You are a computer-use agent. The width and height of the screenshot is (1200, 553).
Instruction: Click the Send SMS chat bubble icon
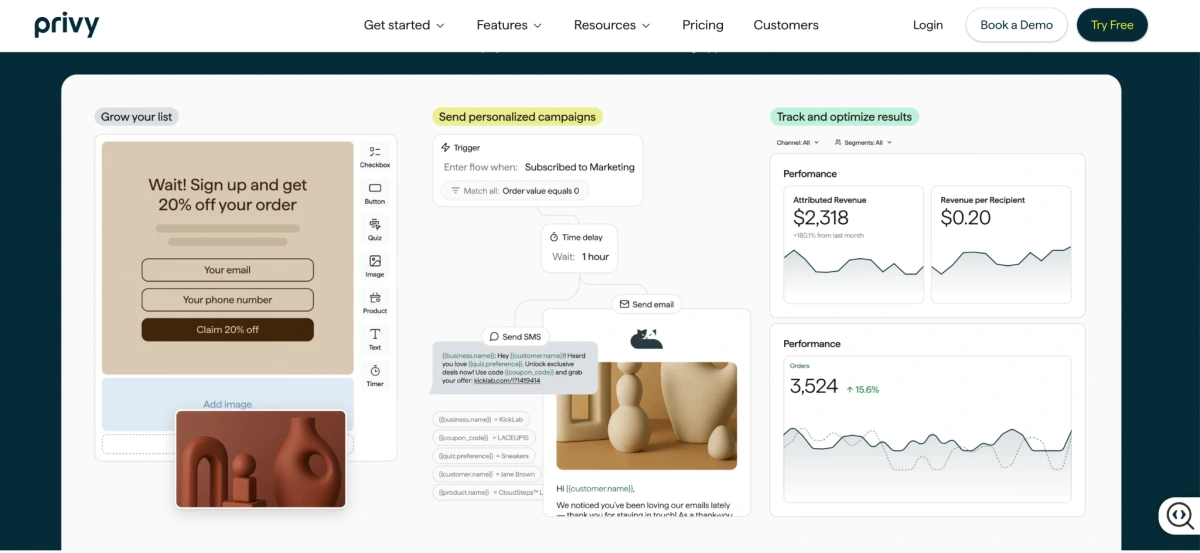click(x=494, y=337)
